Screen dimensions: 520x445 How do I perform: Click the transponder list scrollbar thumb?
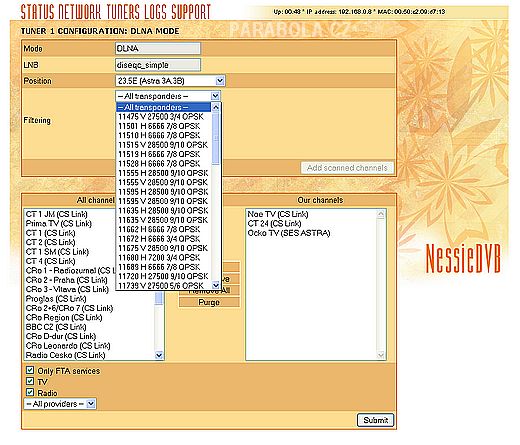point(216,138)
